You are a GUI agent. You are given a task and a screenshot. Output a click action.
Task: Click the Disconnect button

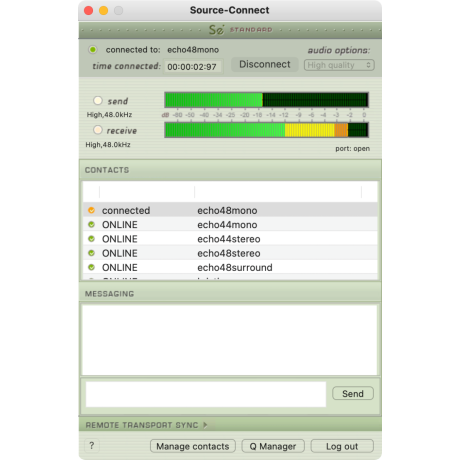(x=265, y=64)
